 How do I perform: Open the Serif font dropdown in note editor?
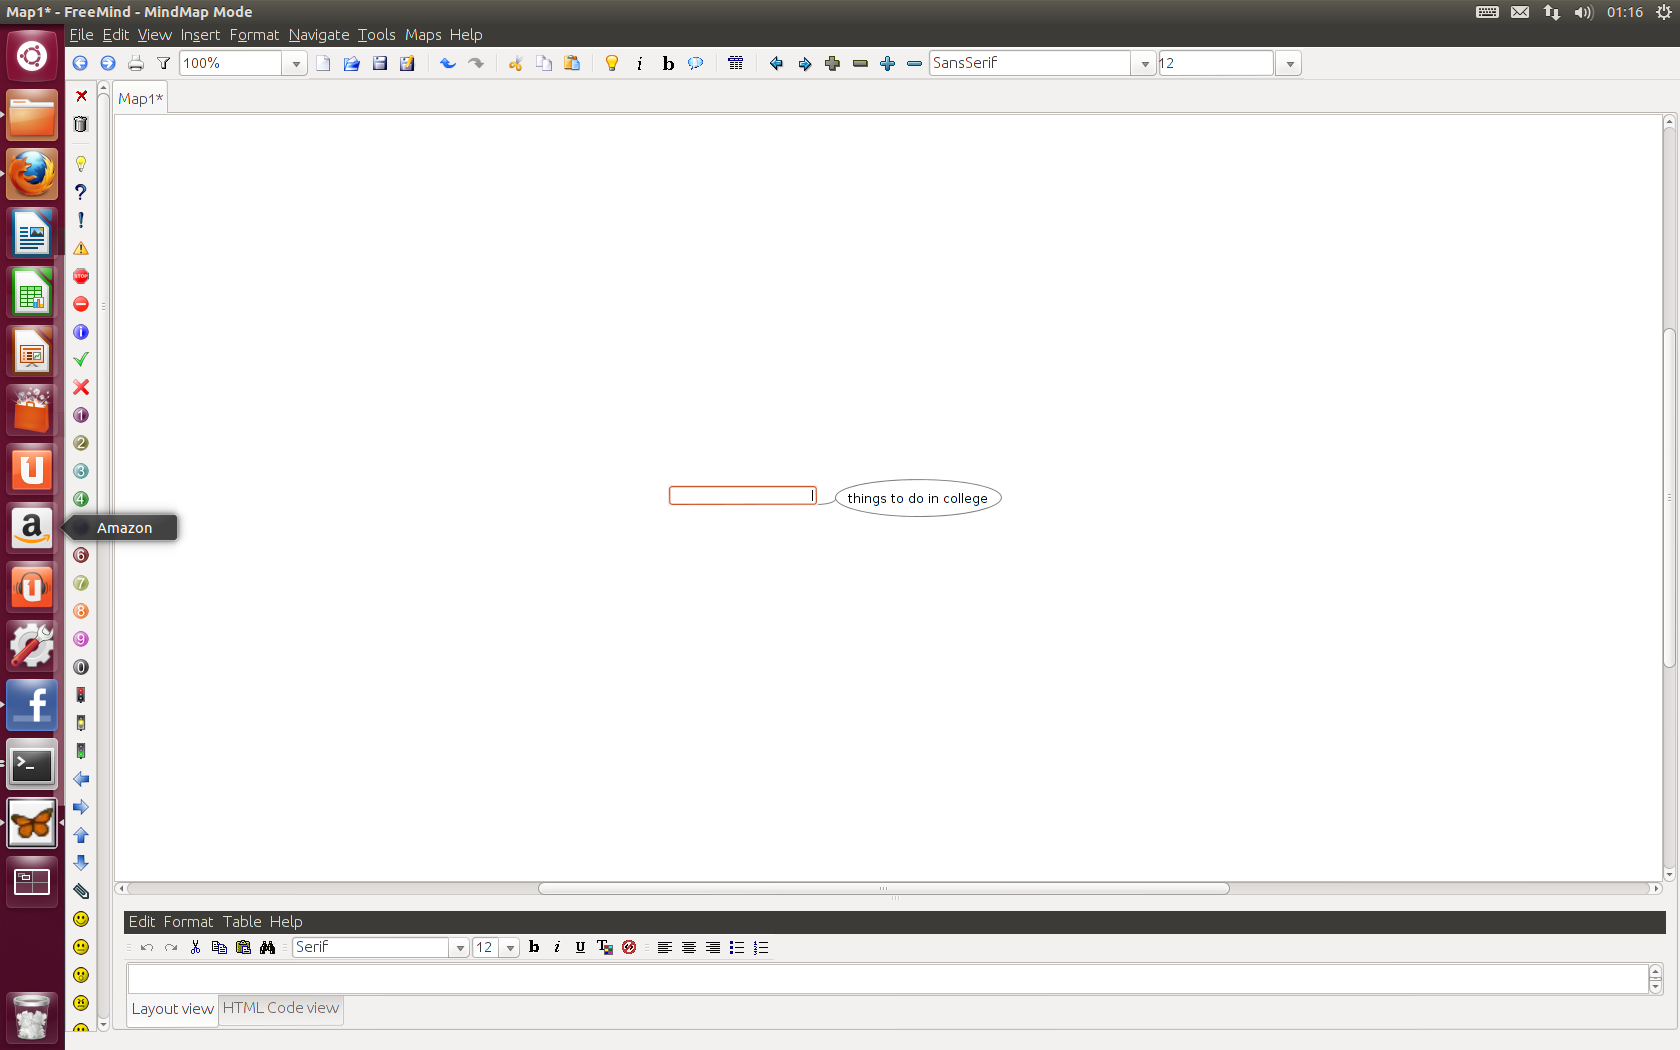[460, 947]
